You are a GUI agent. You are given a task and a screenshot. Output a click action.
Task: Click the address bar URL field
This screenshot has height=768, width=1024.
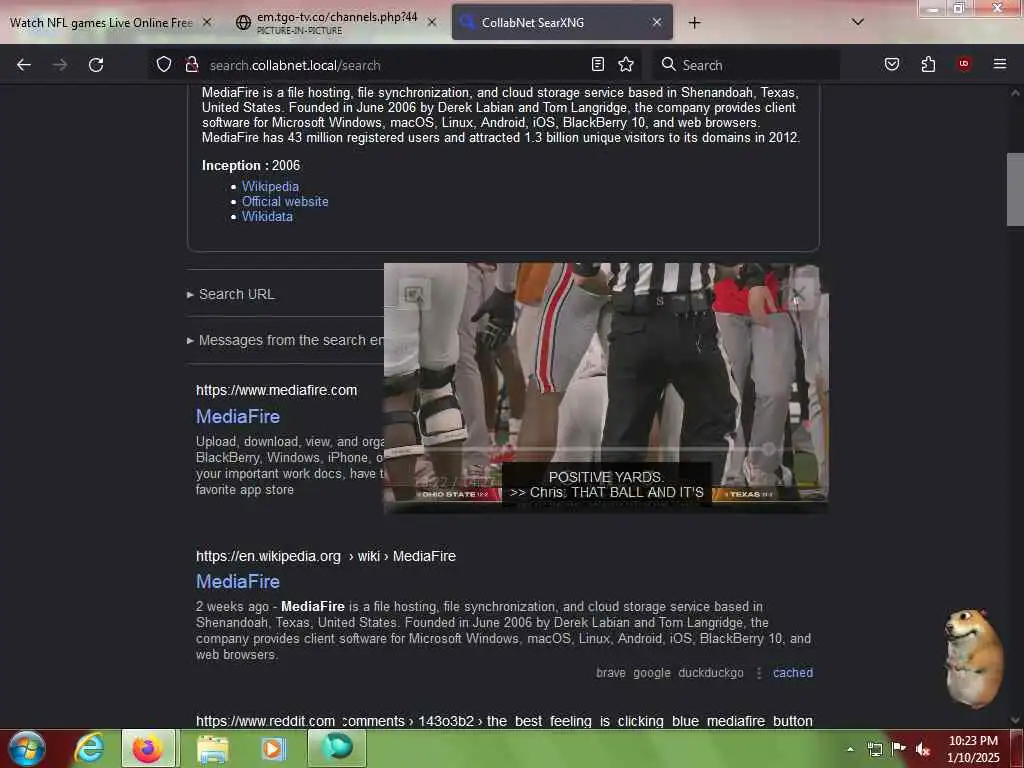point(395,65)
